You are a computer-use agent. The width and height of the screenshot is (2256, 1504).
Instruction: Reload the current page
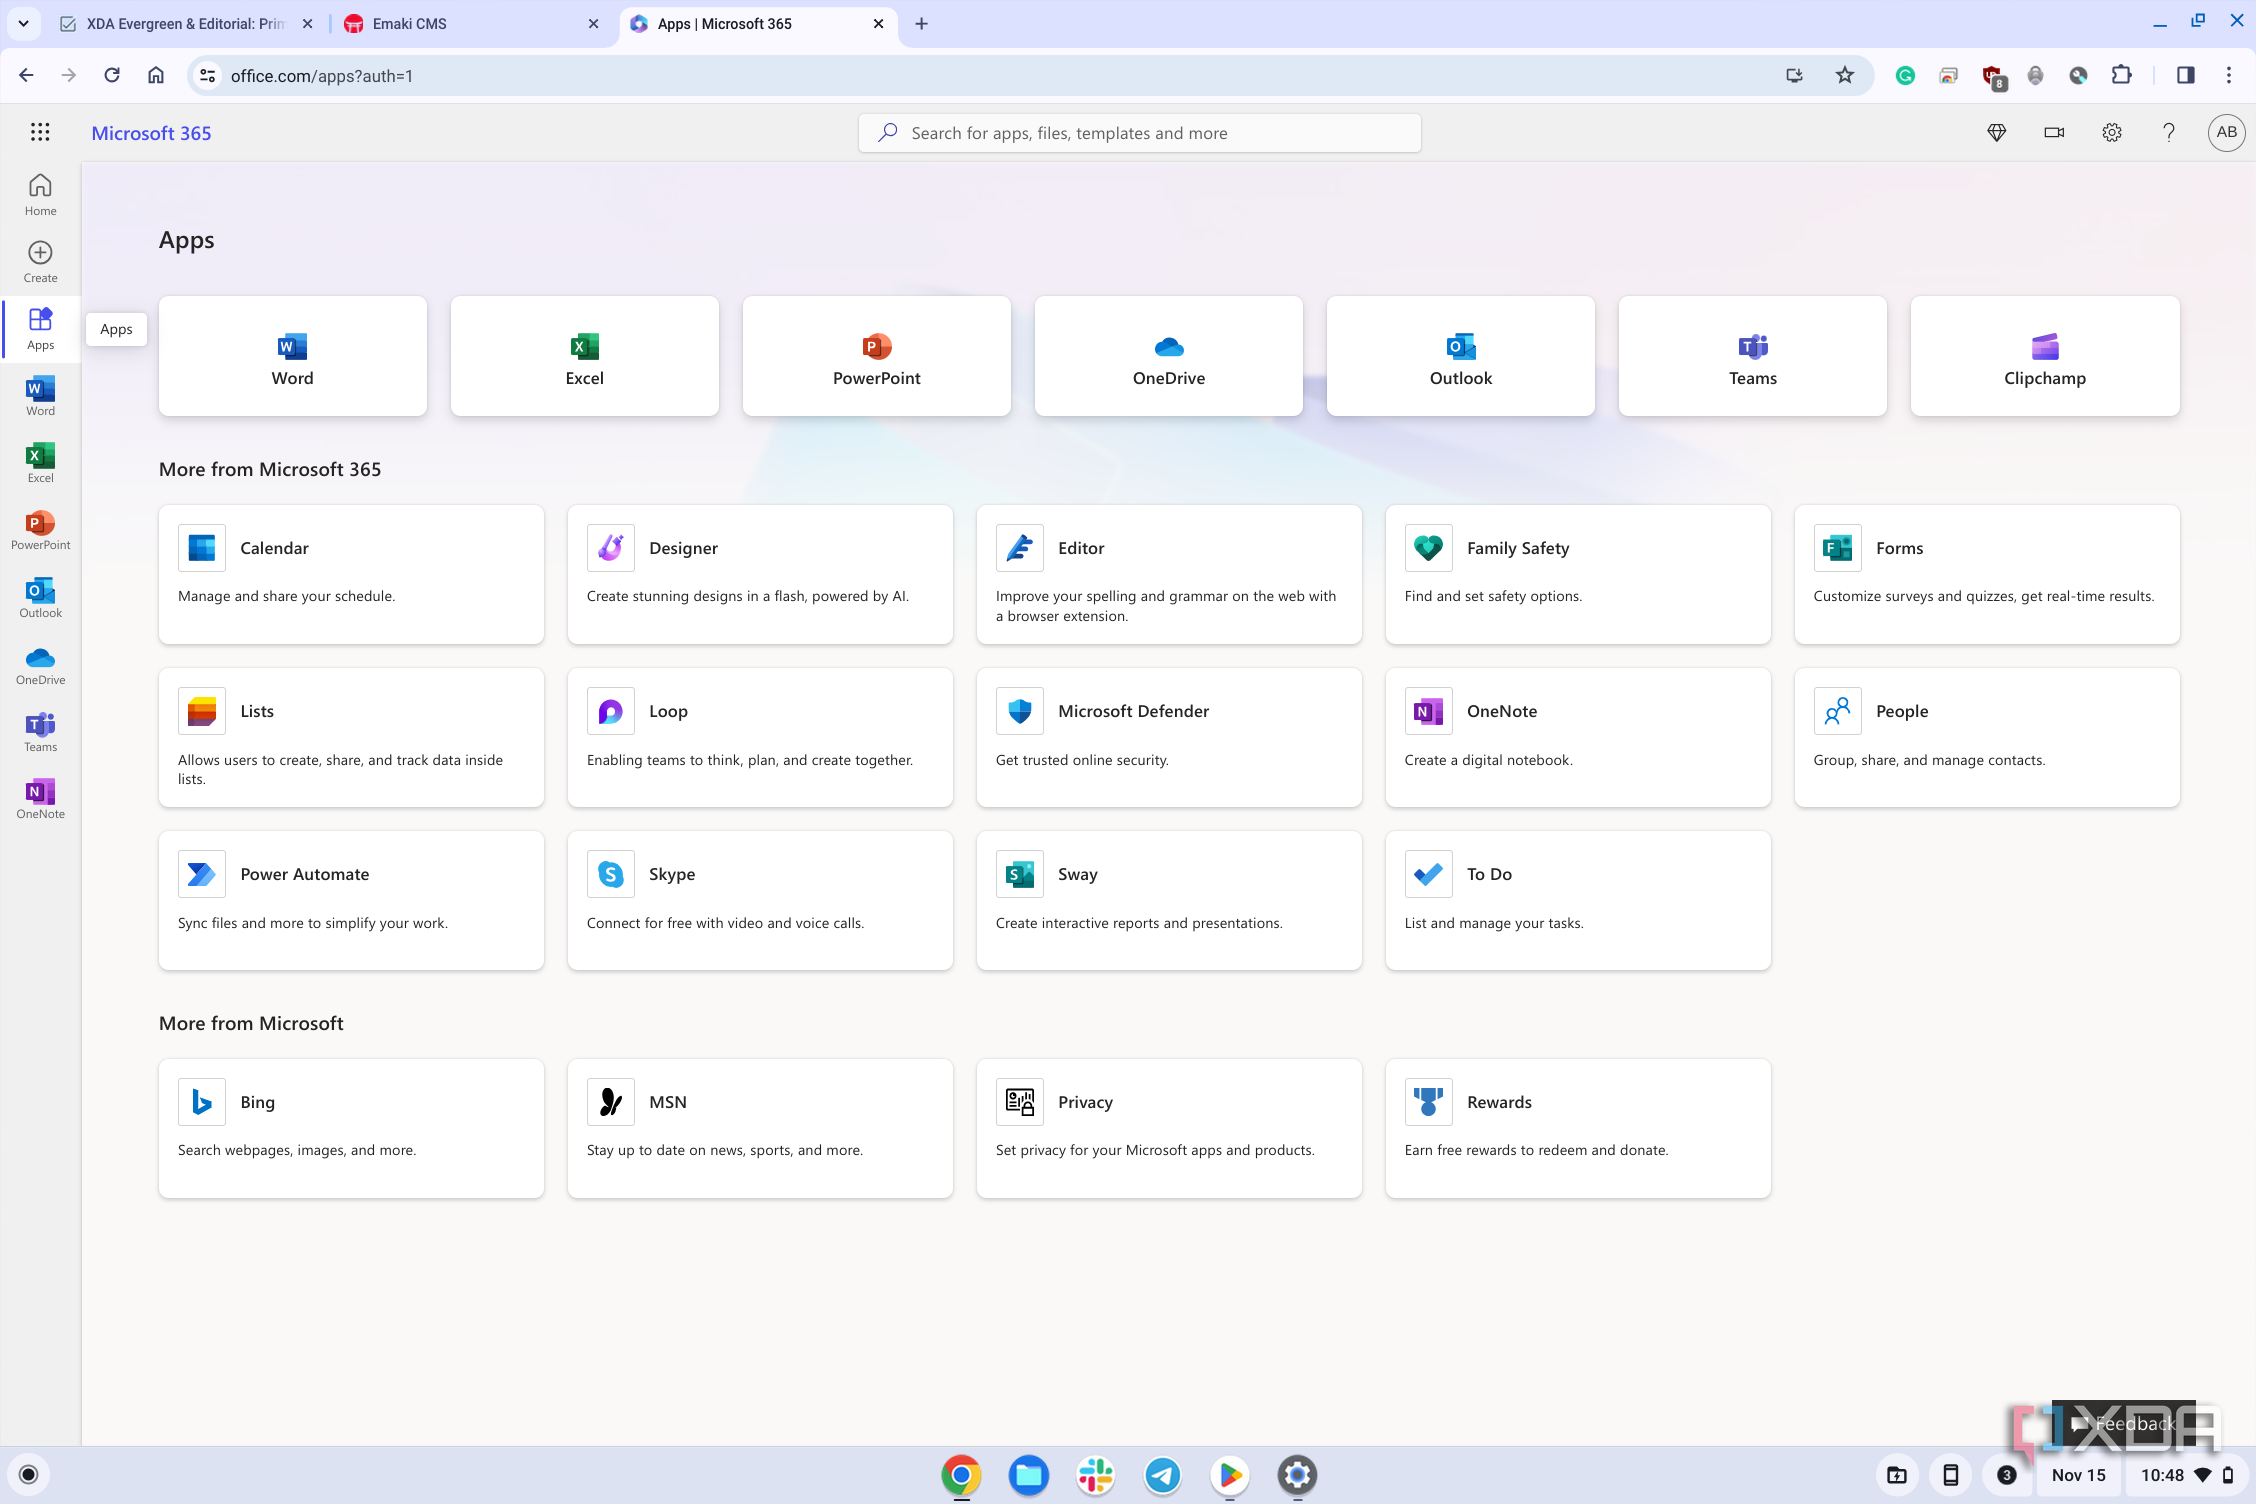click(x=112, y=75)
